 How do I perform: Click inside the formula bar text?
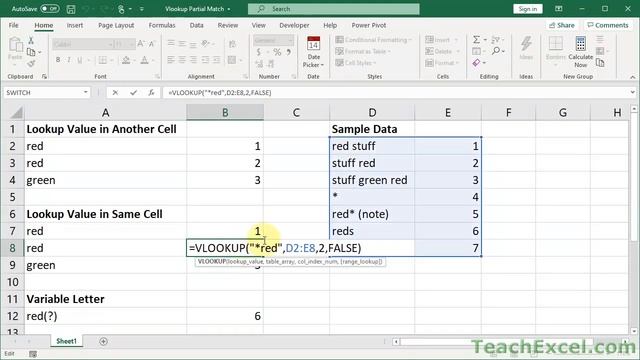point(220,93)
